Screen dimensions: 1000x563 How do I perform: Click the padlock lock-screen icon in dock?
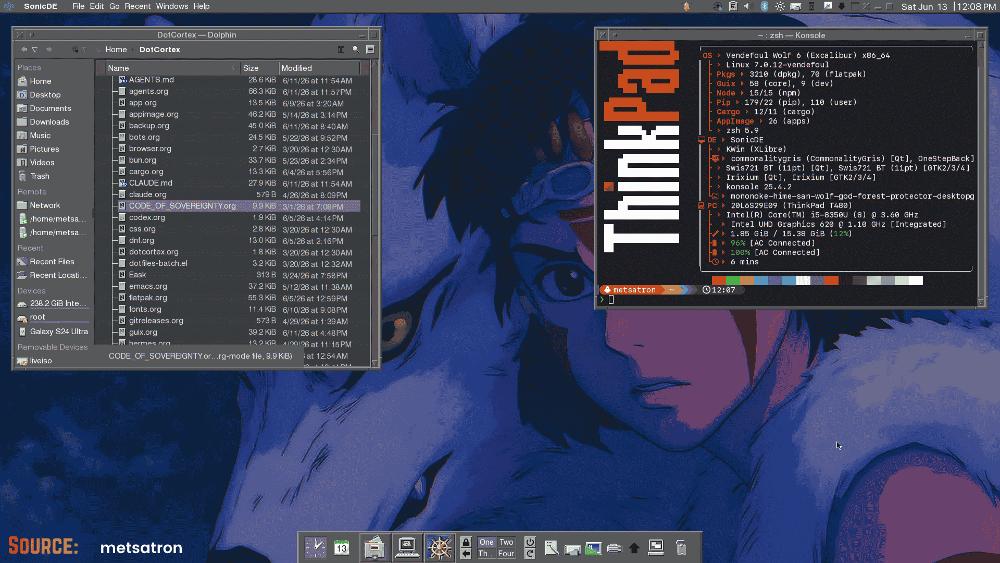tap(466, 541)
